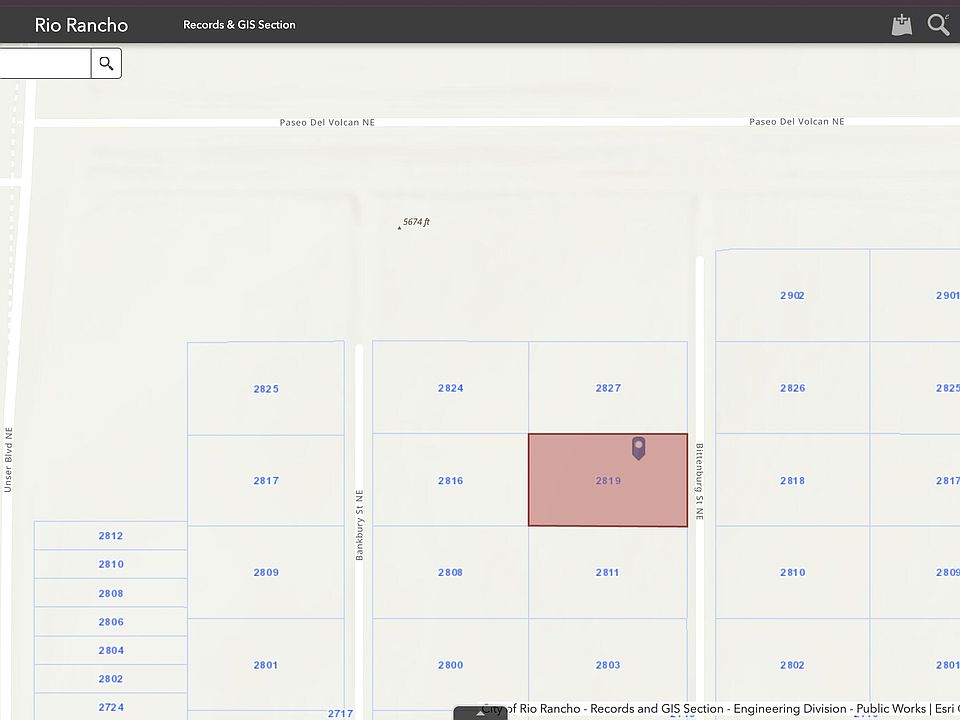Select parcel number 2816
The width and height of the screenshot is (960, 720).
(x=451, y=481)
